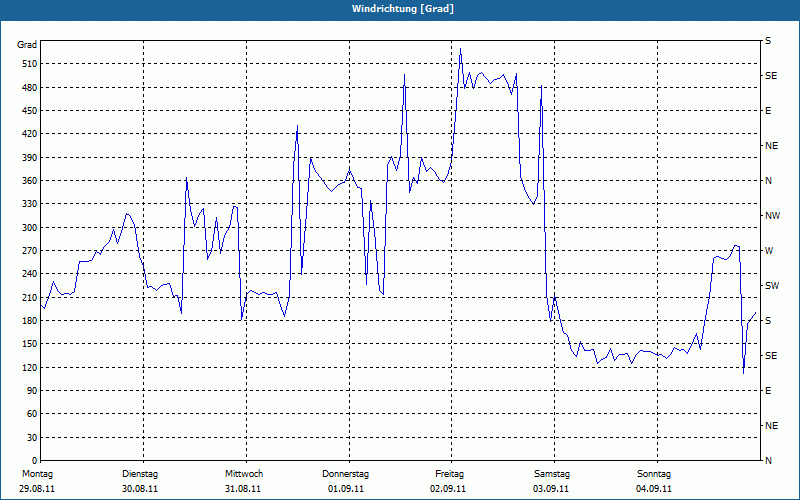Click the 'E' compass label level with 90
The width and height of the screenshot is (800, 500).
768,390
